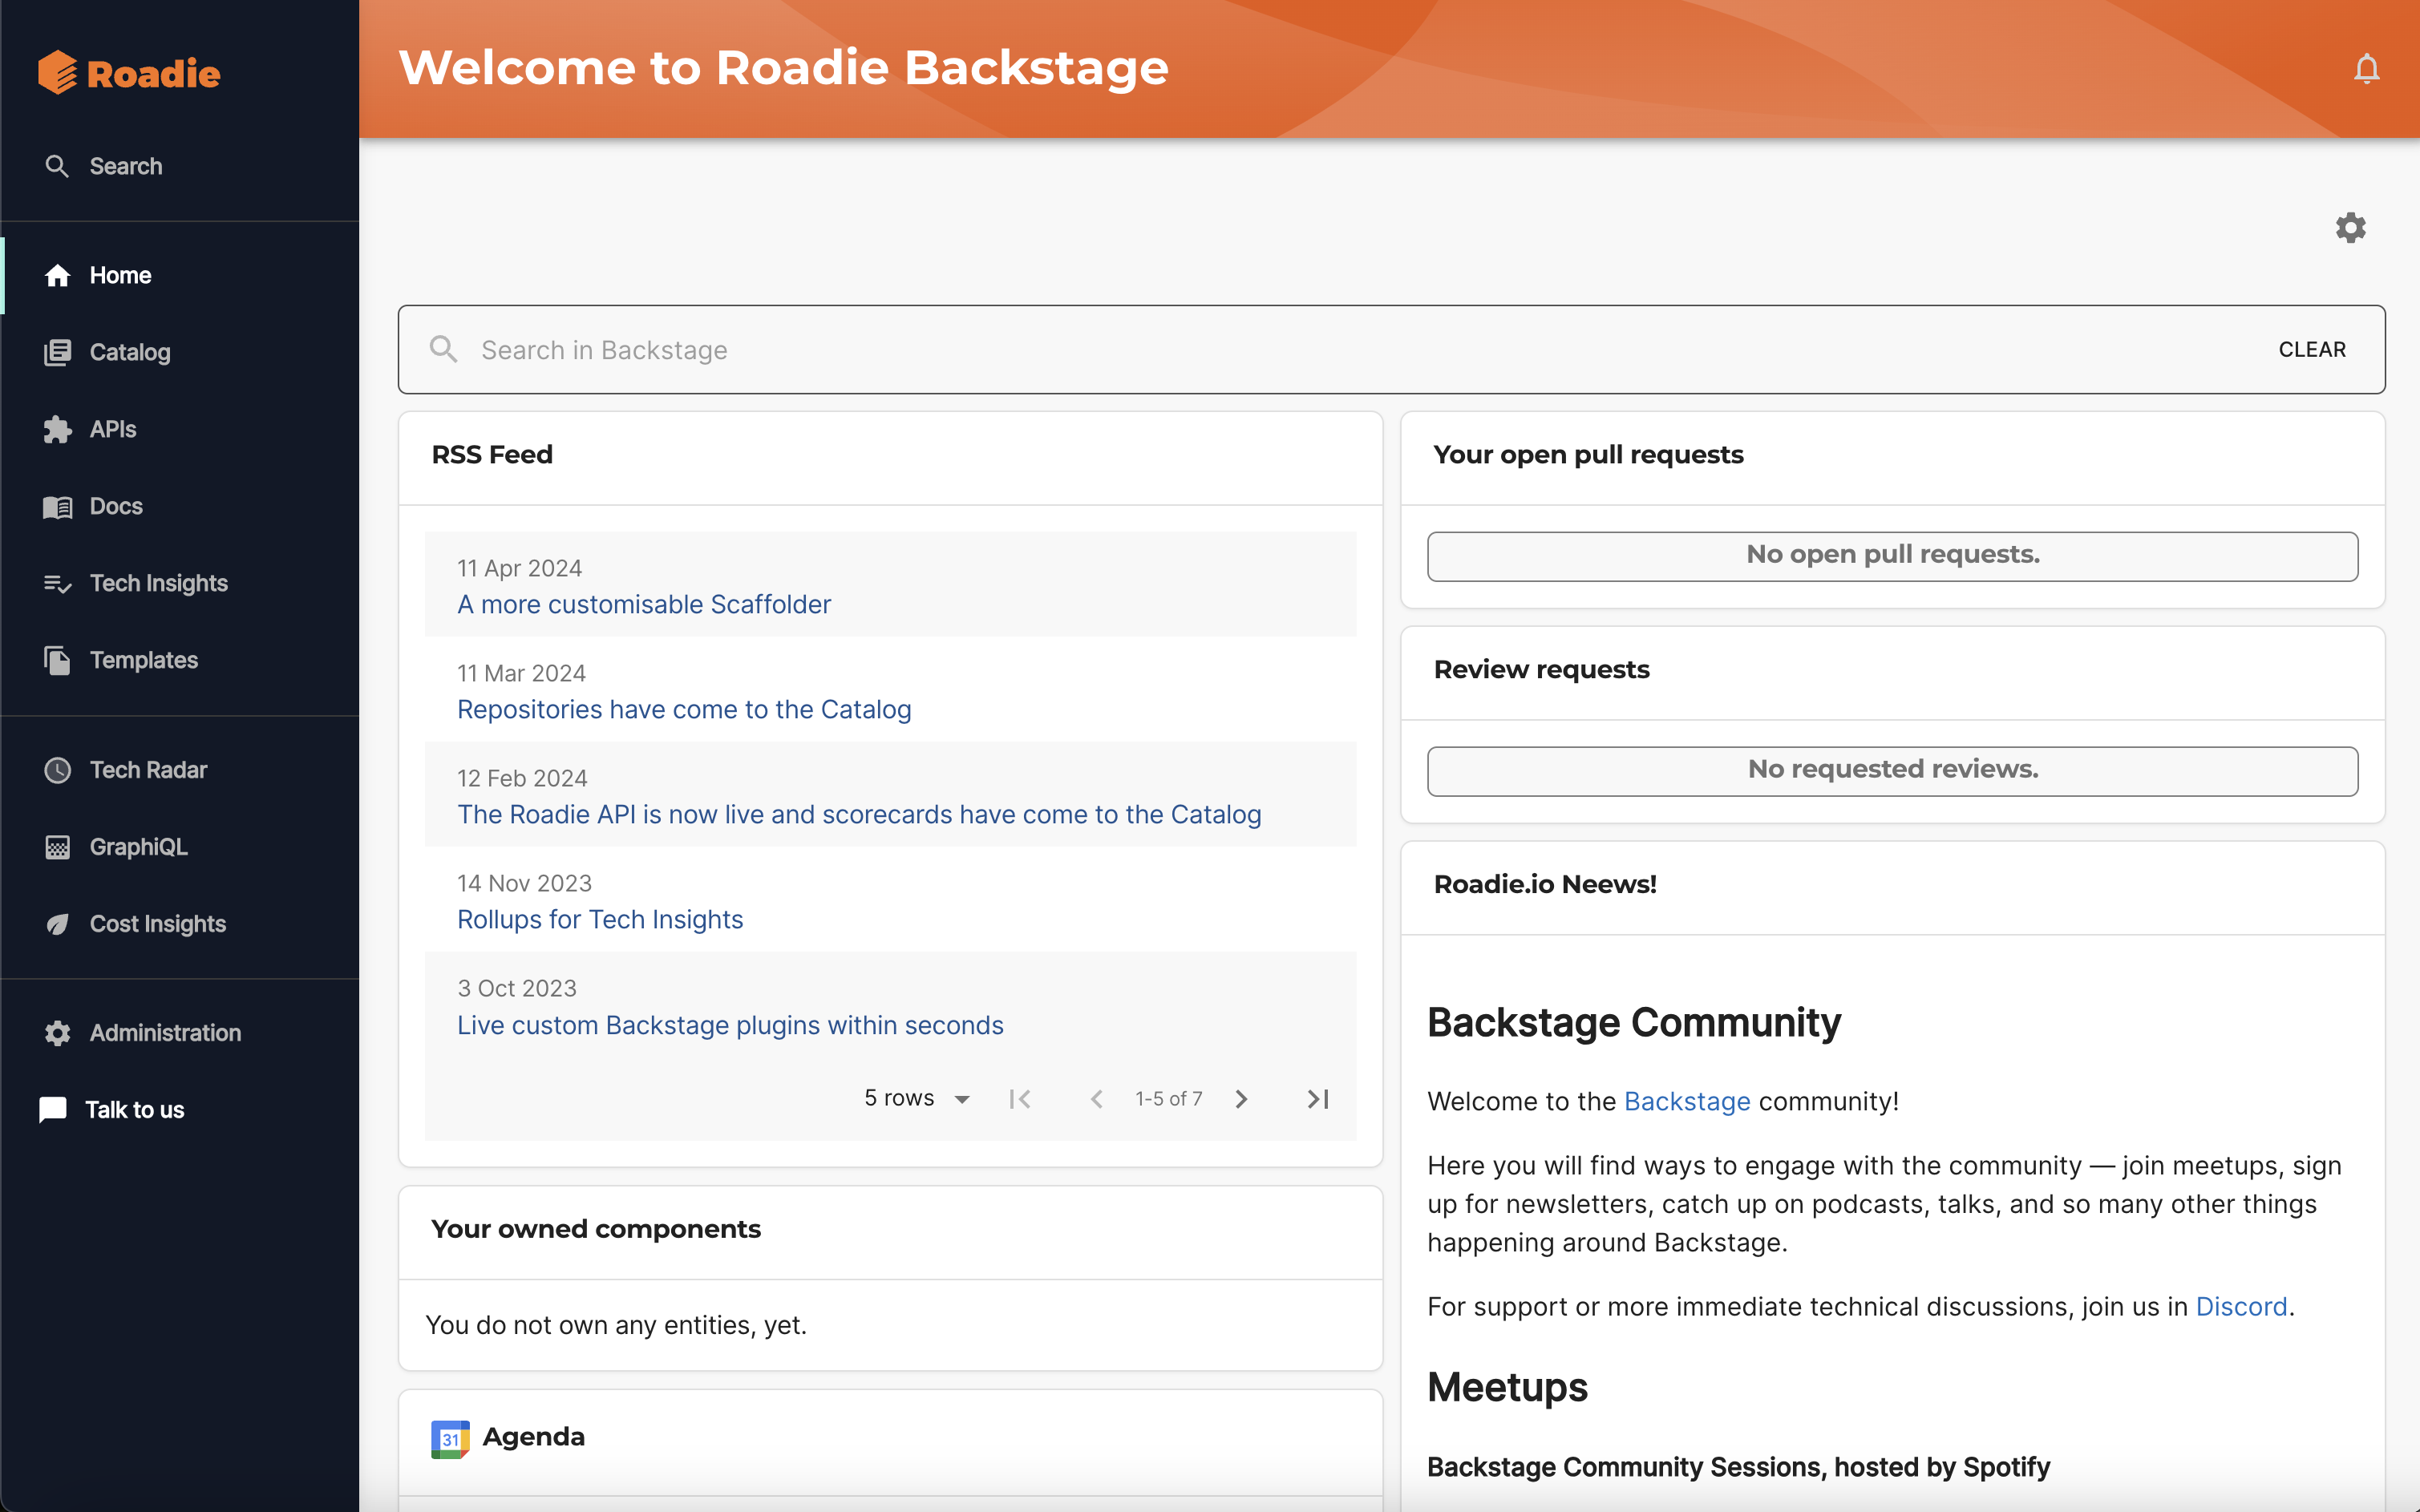This screenshot has height=1512, width=2420.
Task: Open the 5 rows page size dropdown
Action: click(x=917, y=1098)
